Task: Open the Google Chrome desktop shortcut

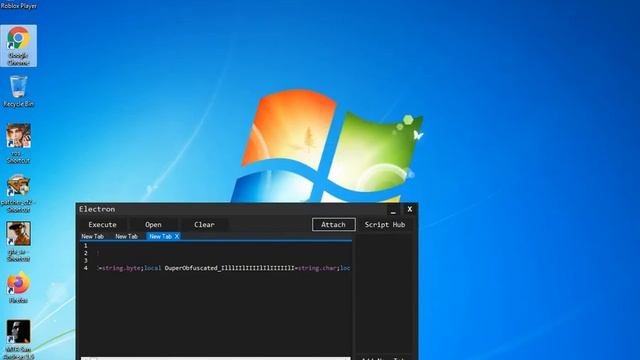Action: click(x=18, y=46)
